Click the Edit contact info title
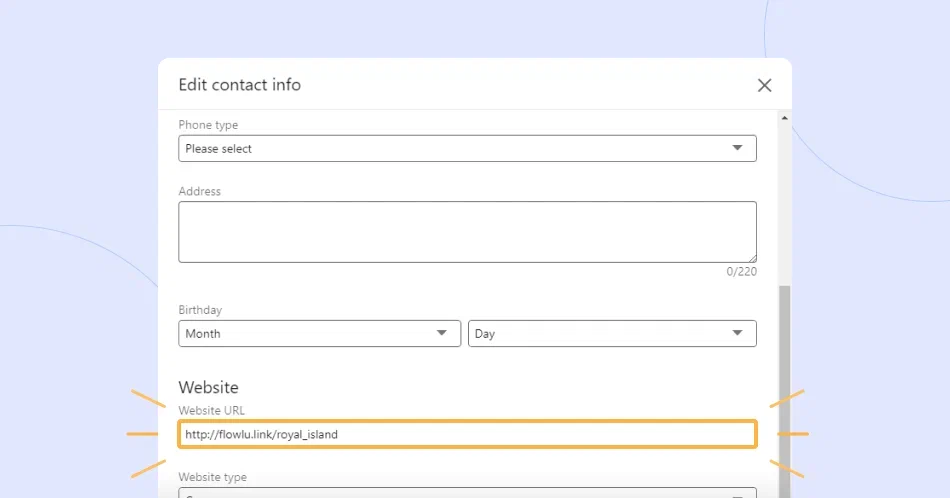Viewport: 950px width, 498px height. [x=239, y=85]
